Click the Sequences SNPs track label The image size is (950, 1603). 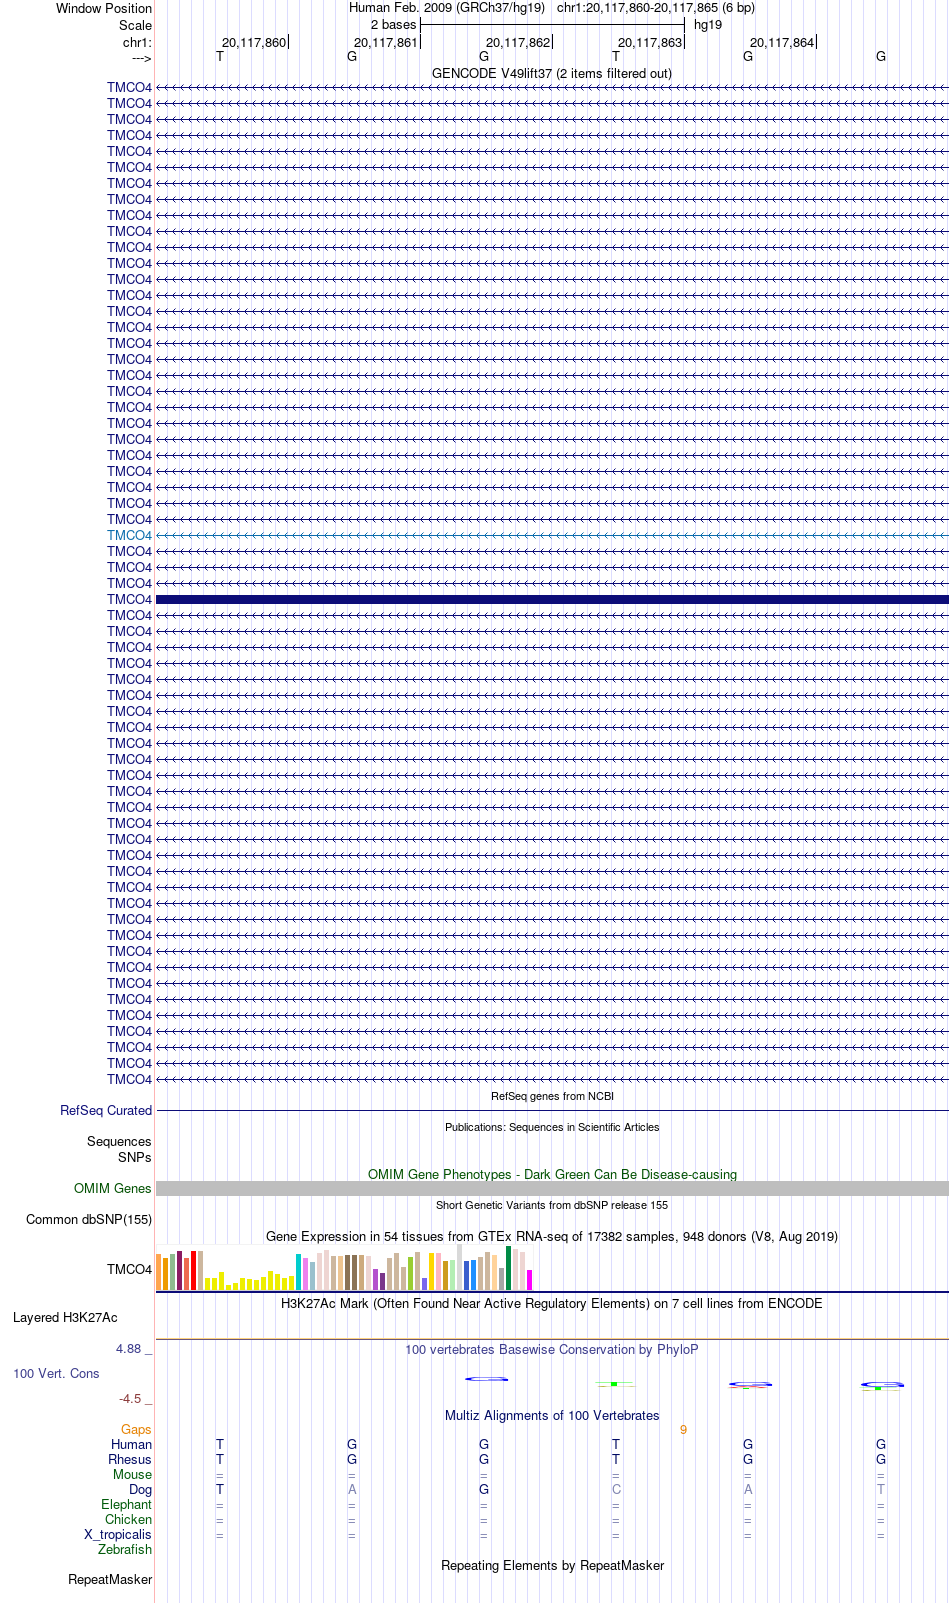click(x=119, y=1149)
